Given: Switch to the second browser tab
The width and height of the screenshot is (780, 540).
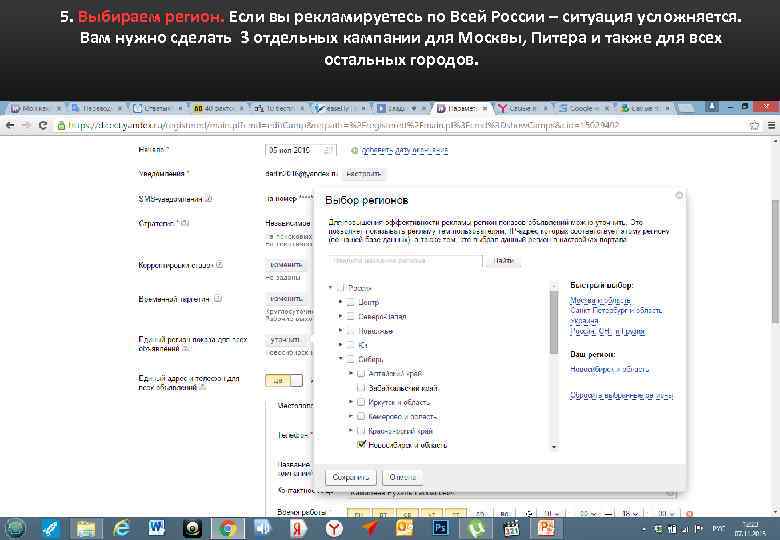Looking at the screenshot, I should pyautogui.click(x=97, y=108).
